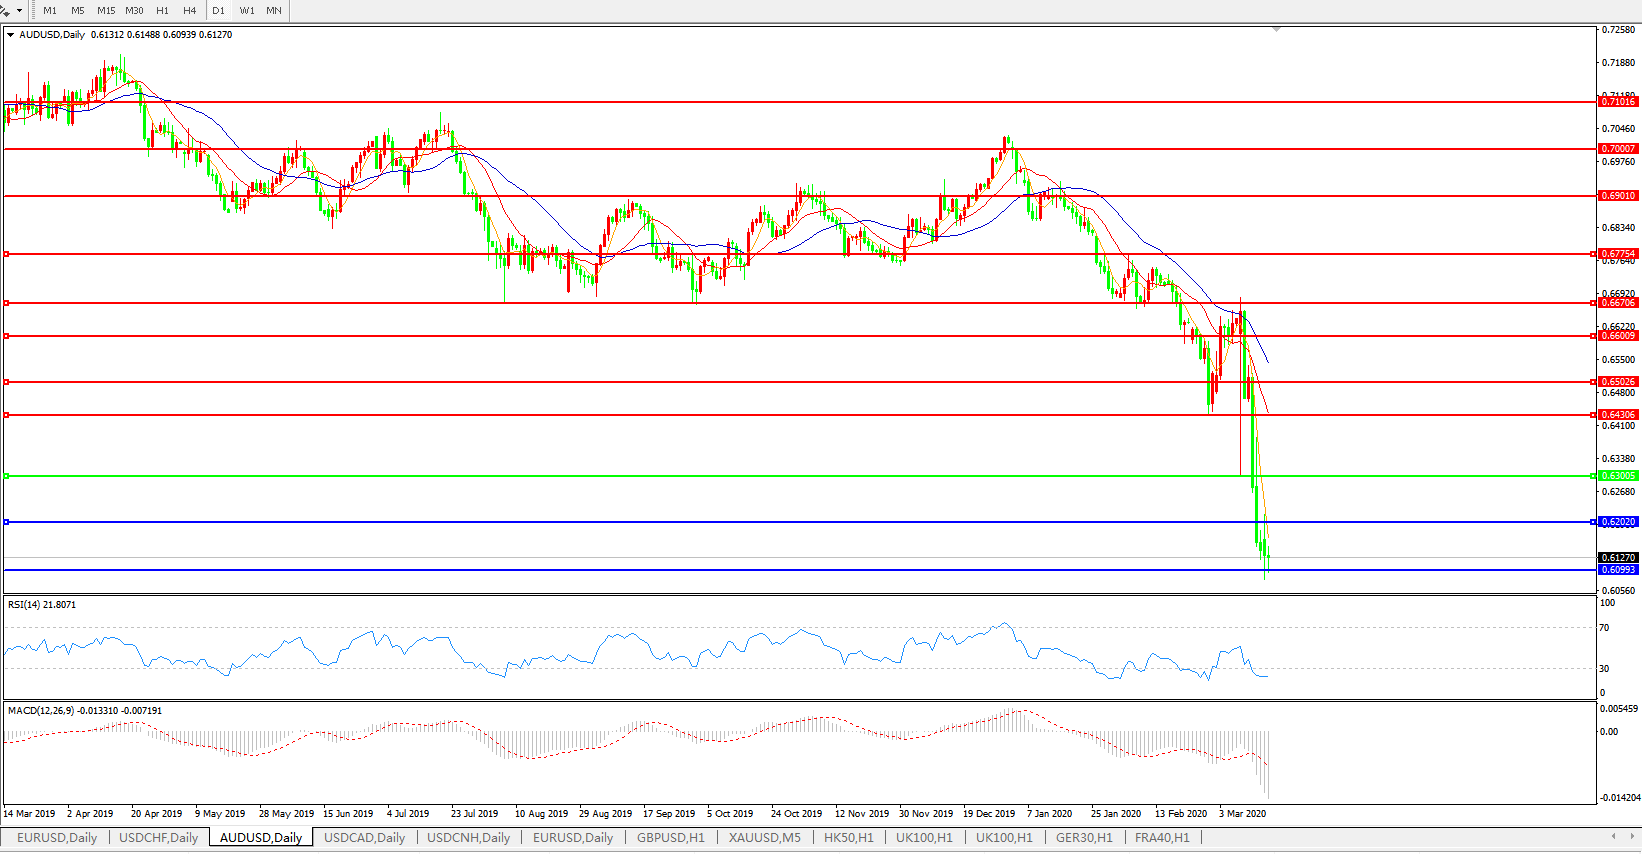
Task: Switch to the M1 timeframe
Action: pos(50,11)
